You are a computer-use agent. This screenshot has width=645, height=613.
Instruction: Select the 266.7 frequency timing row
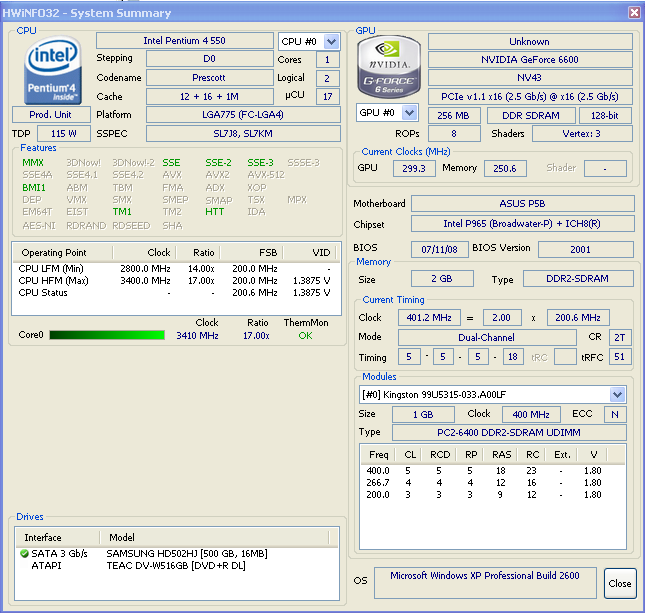[x=492, y=483]
